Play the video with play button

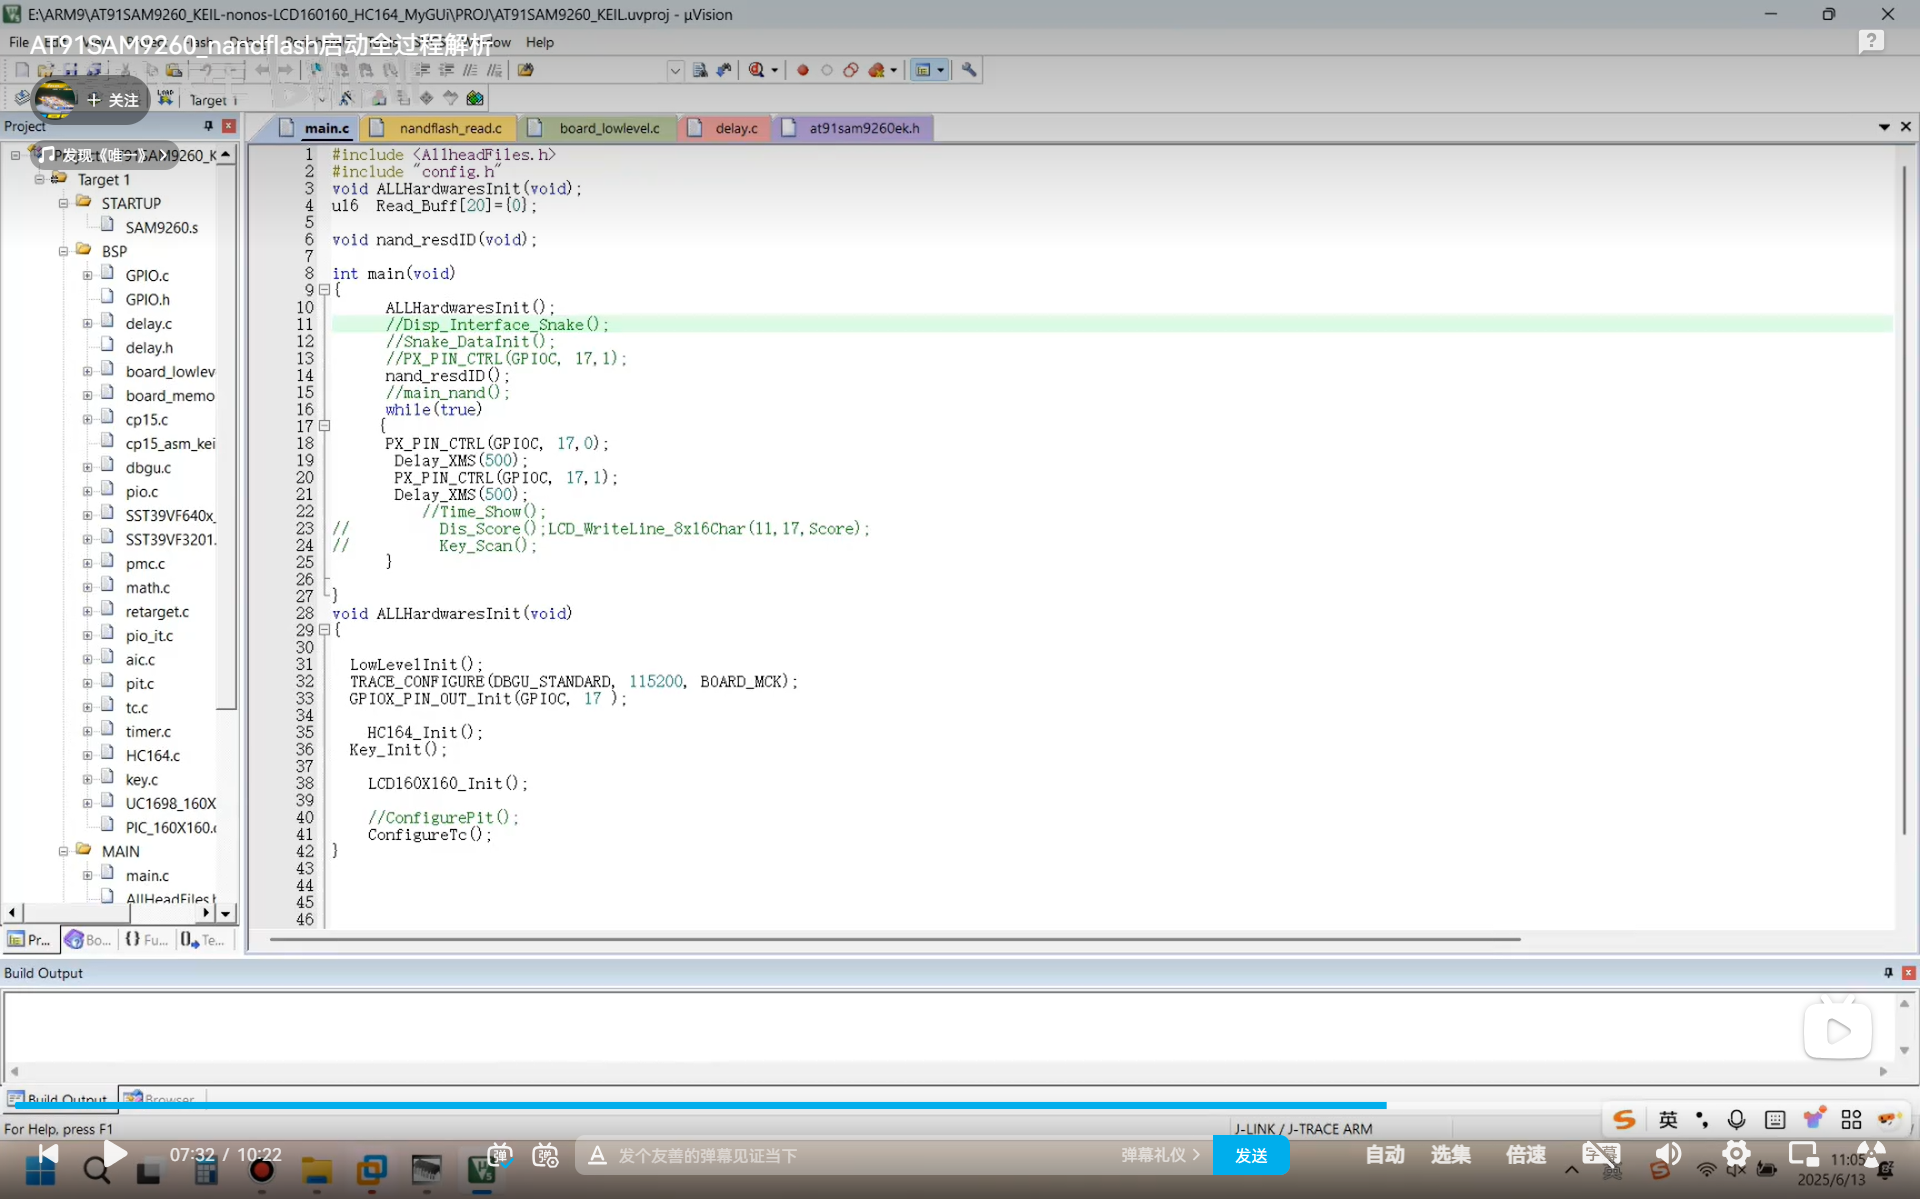(115, 1154)
